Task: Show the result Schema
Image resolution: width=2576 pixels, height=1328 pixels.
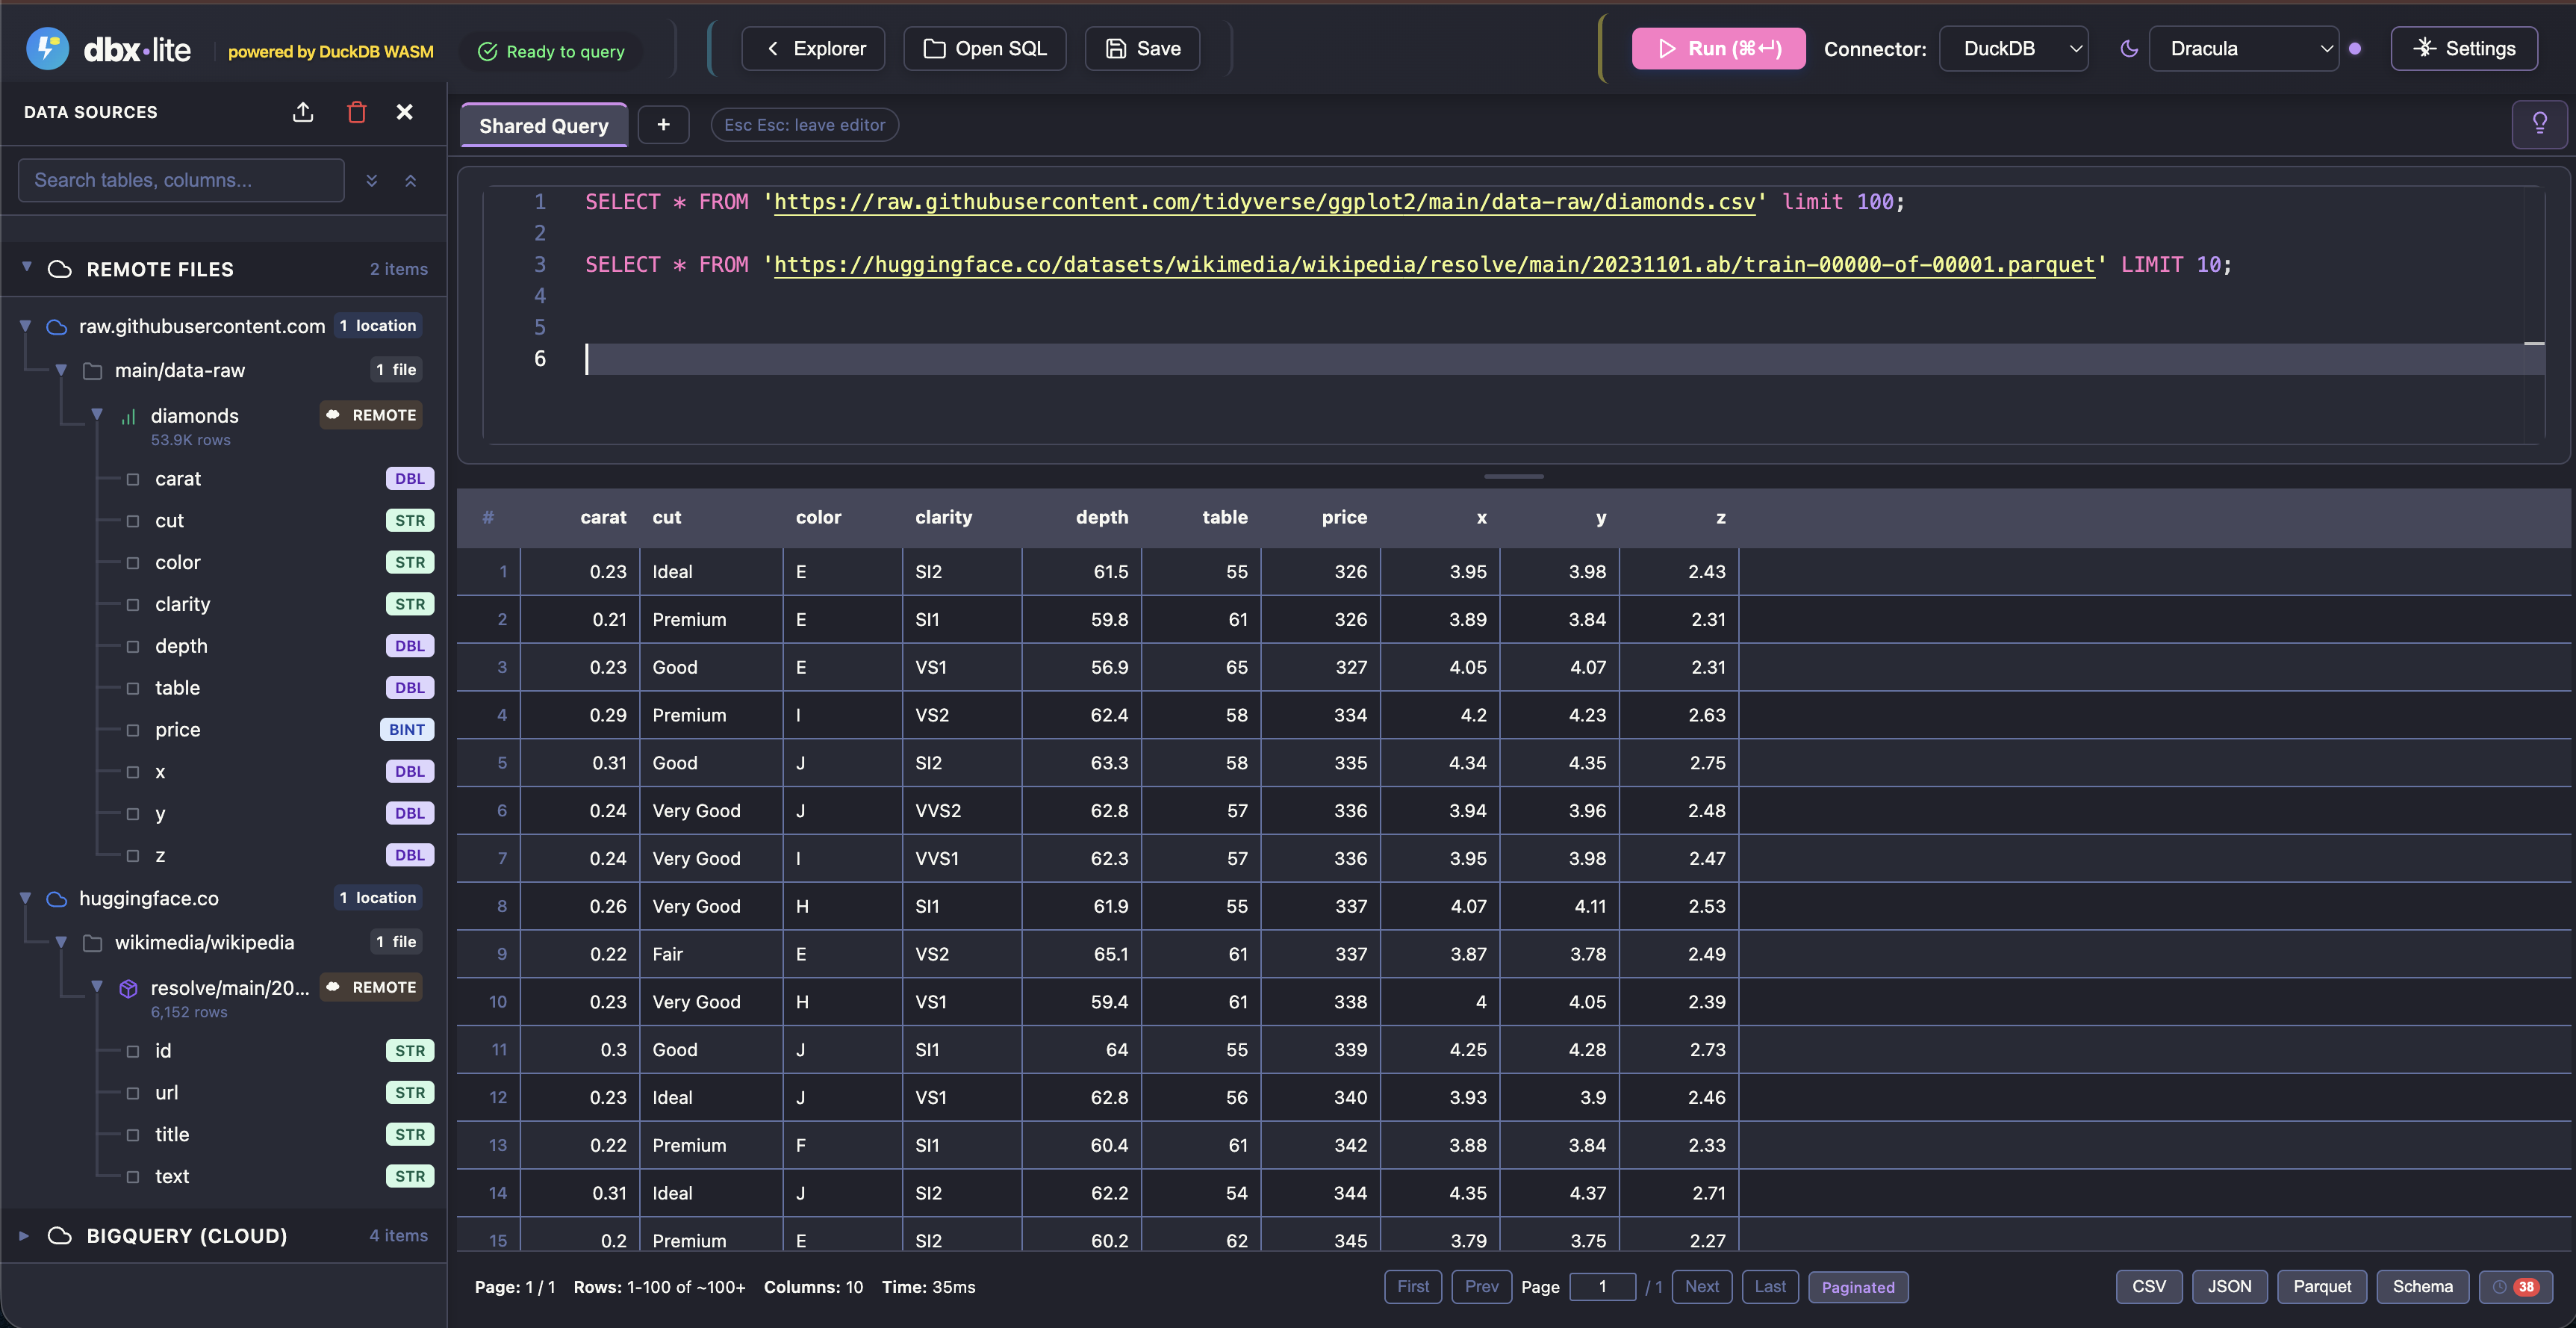Action: tap(2422, 1287)
